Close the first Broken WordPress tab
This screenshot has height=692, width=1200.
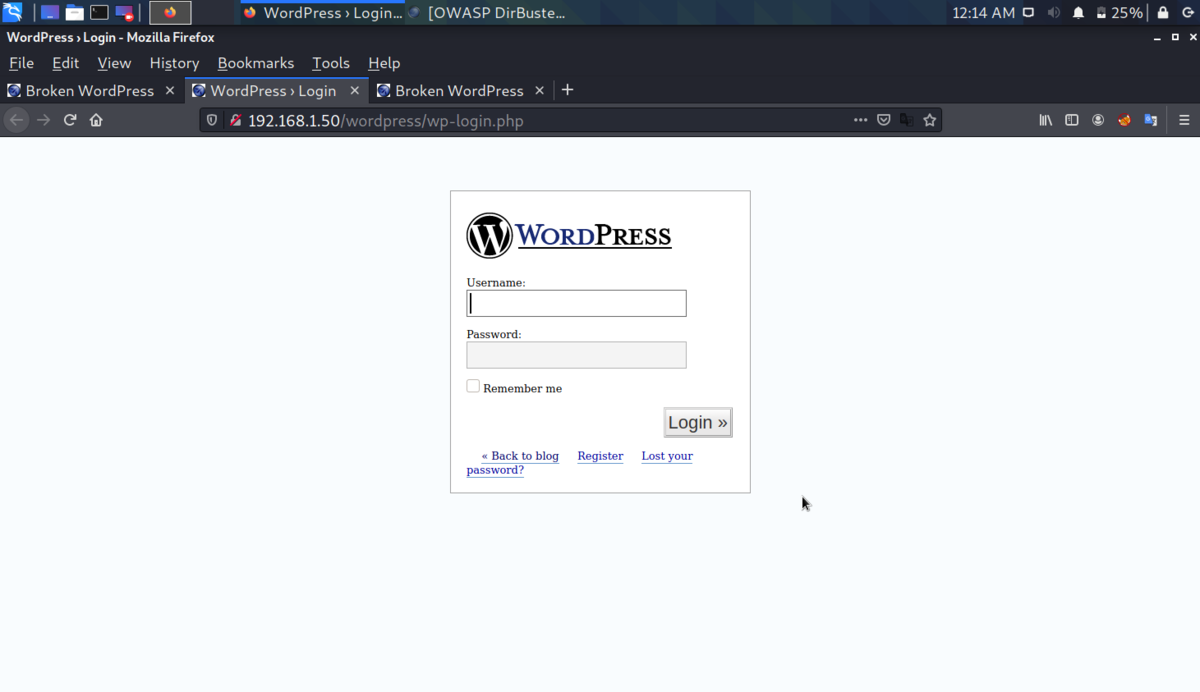[x=170, y=90]
